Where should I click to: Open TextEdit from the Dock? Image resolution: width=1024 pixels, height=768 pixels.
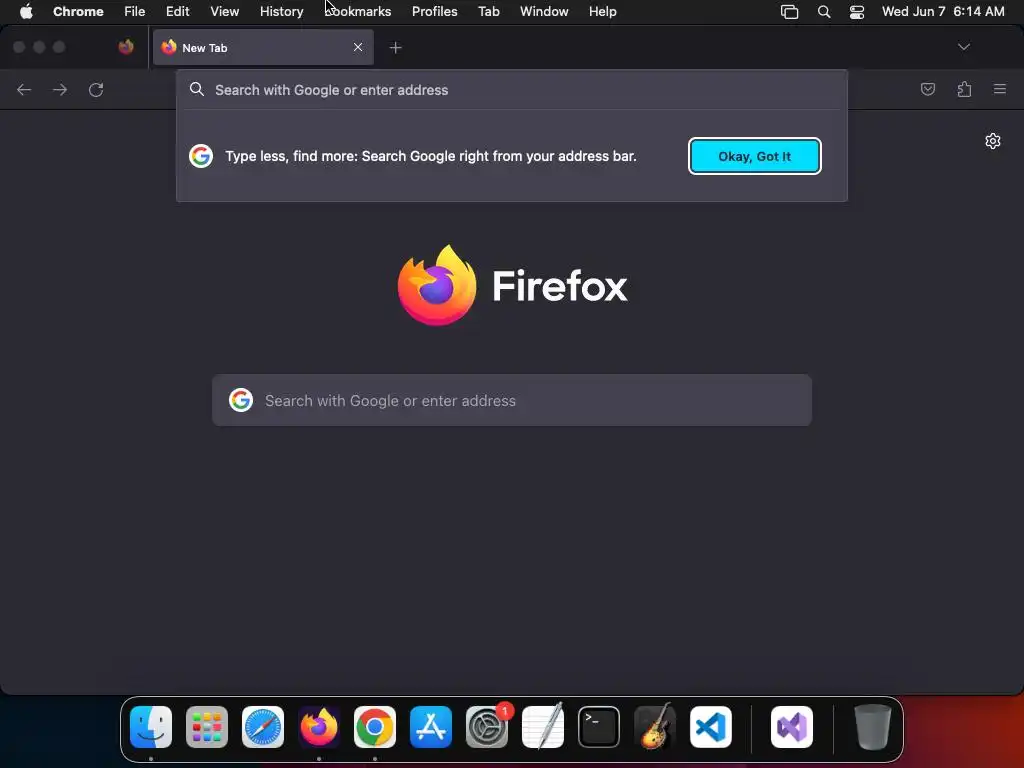[x=543, y=726]
